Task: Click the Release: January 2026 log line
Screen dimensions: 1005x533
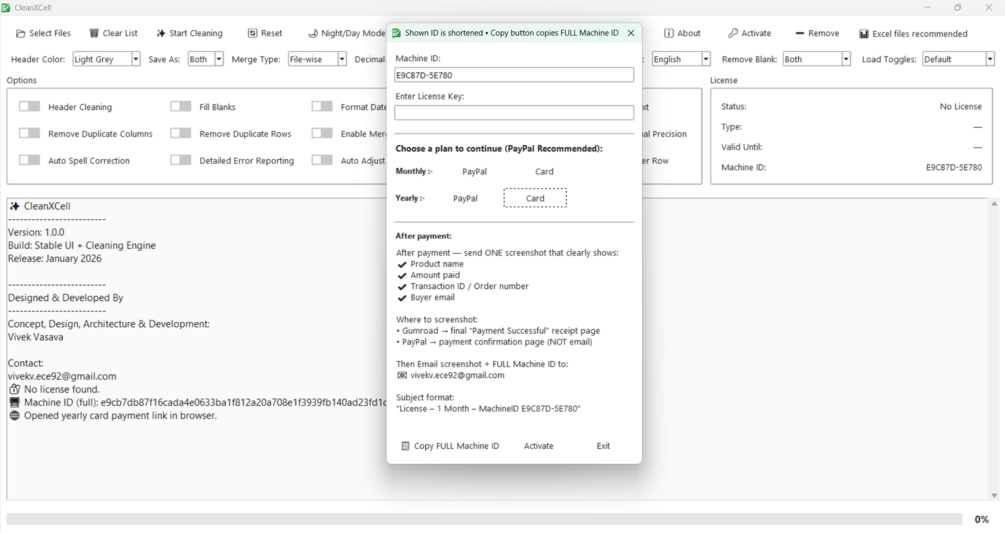Action: [x=54, y=259]
